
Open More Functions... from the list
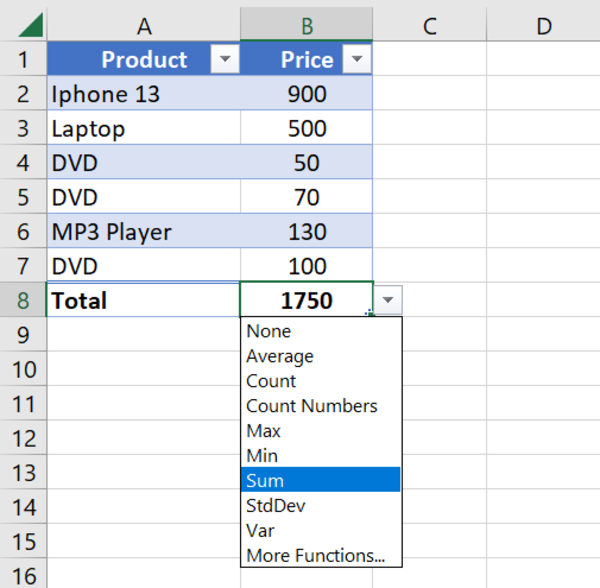pos(321,555)
